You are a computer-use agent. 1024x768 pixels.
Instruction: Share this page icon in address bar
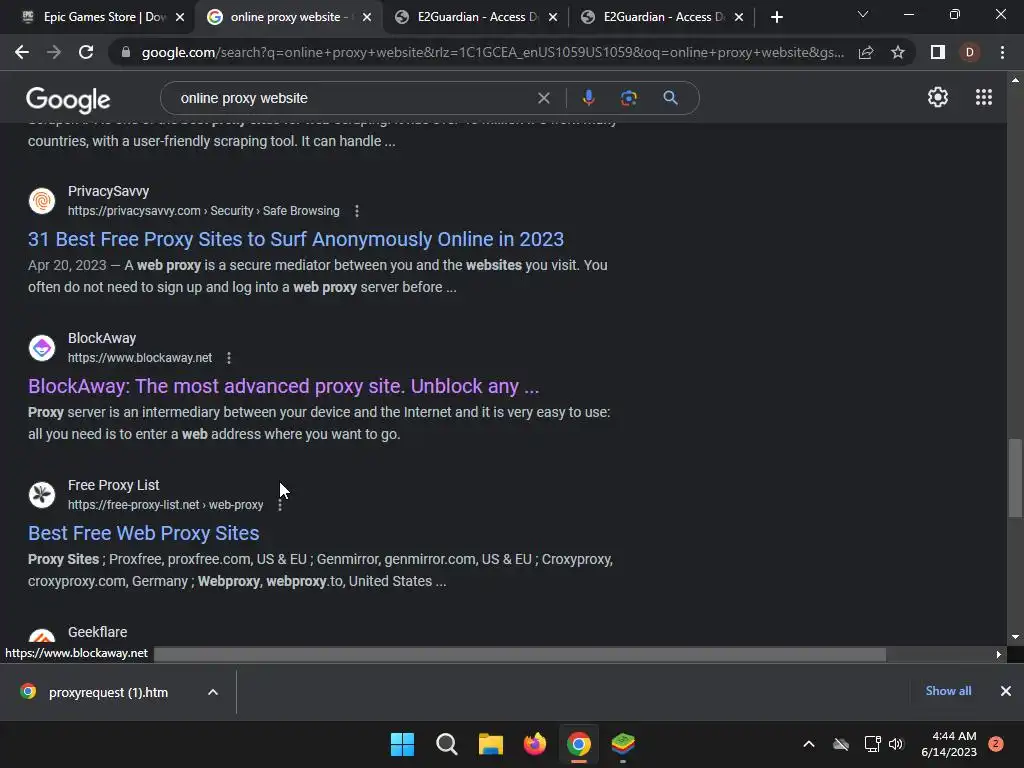pyautogui.click(x=866, y=52)
